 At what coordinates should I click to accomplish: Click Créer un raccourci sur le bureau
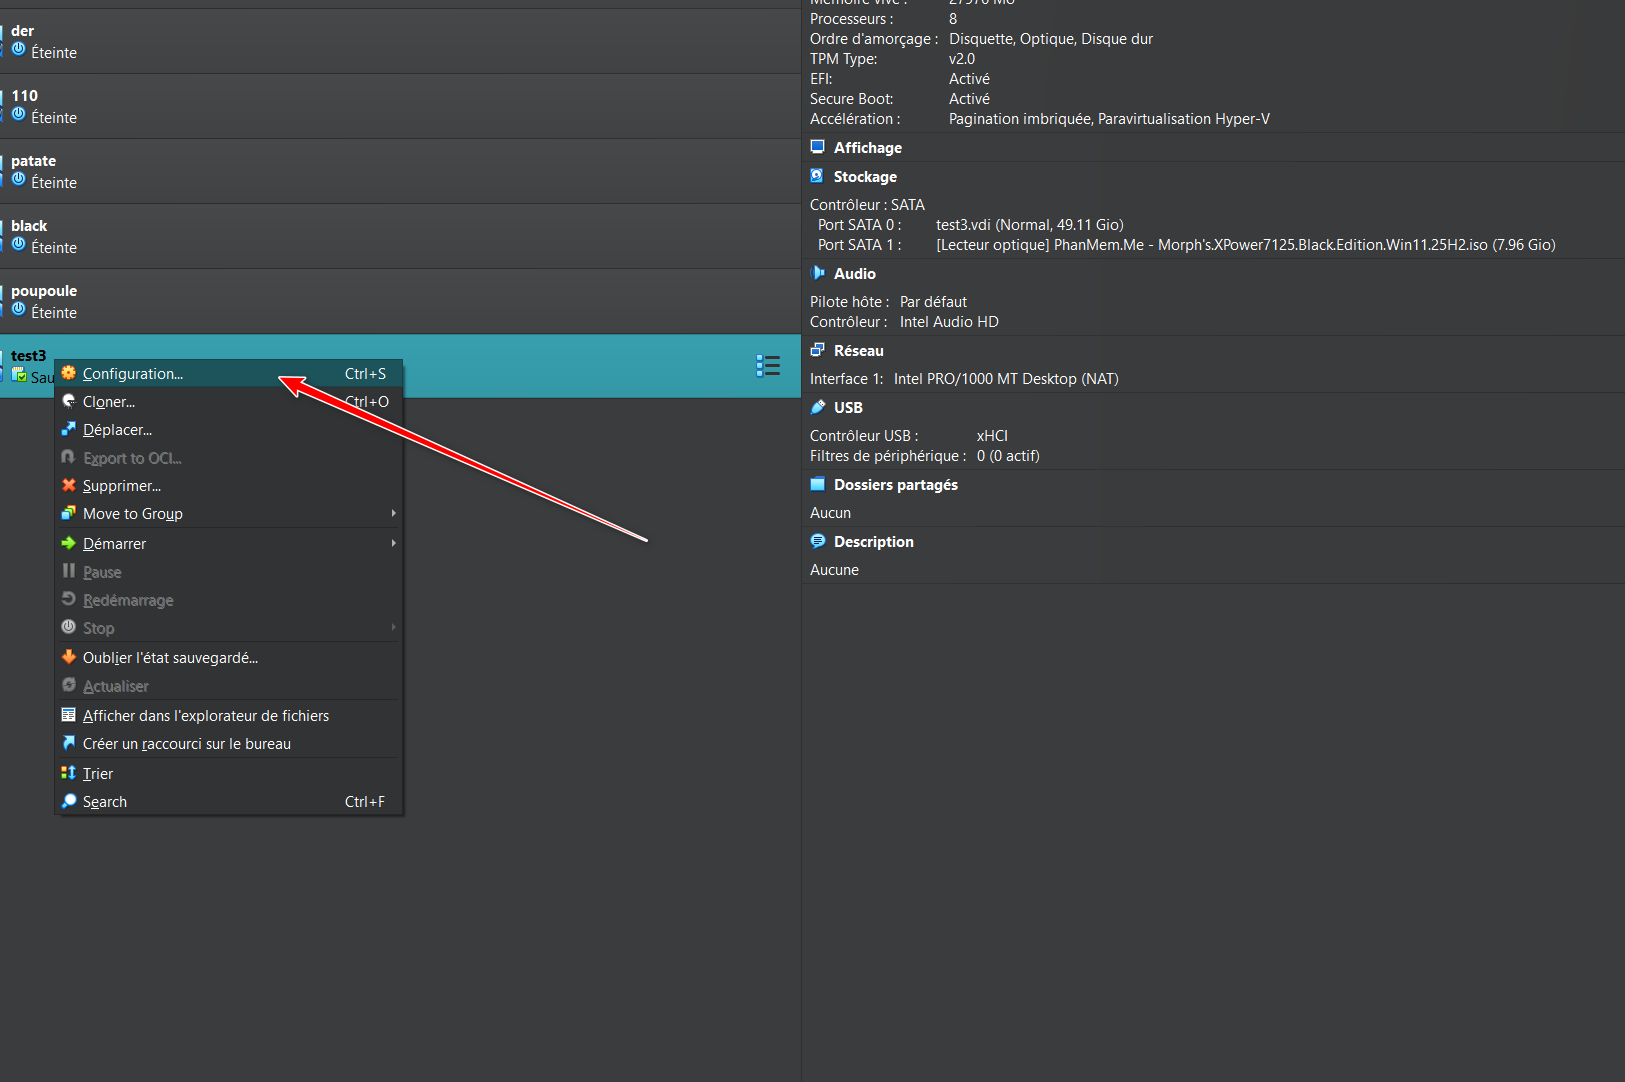point(186,744)
